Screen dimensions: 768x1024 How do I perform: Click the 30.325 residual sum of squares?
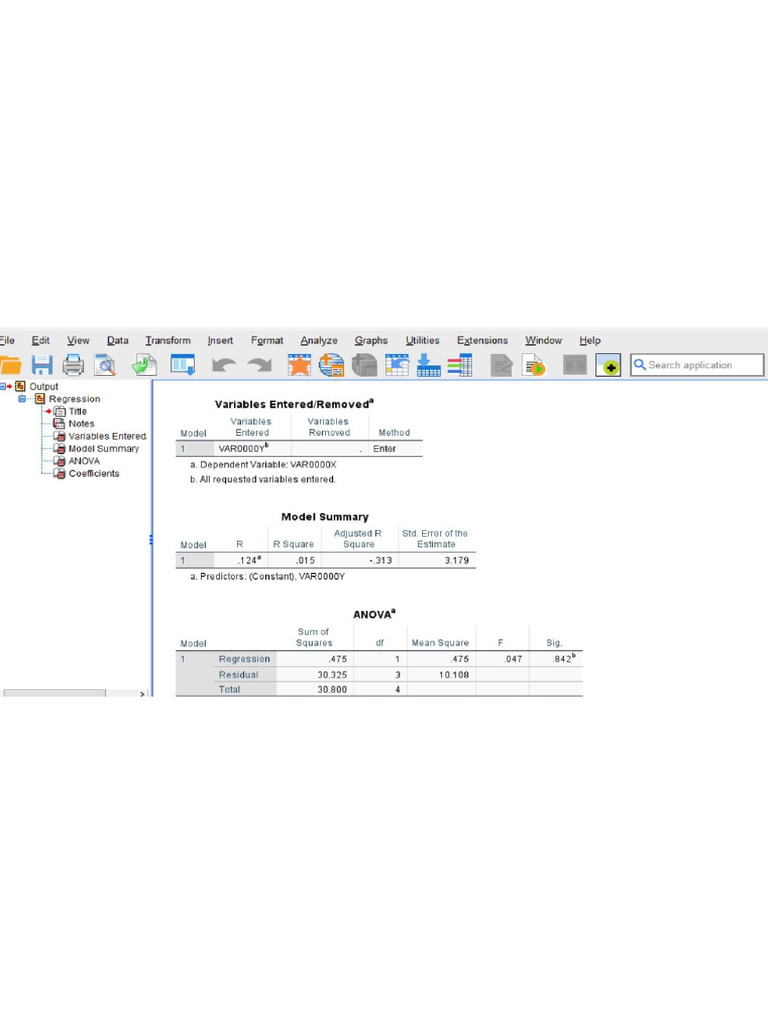(315, 675)
